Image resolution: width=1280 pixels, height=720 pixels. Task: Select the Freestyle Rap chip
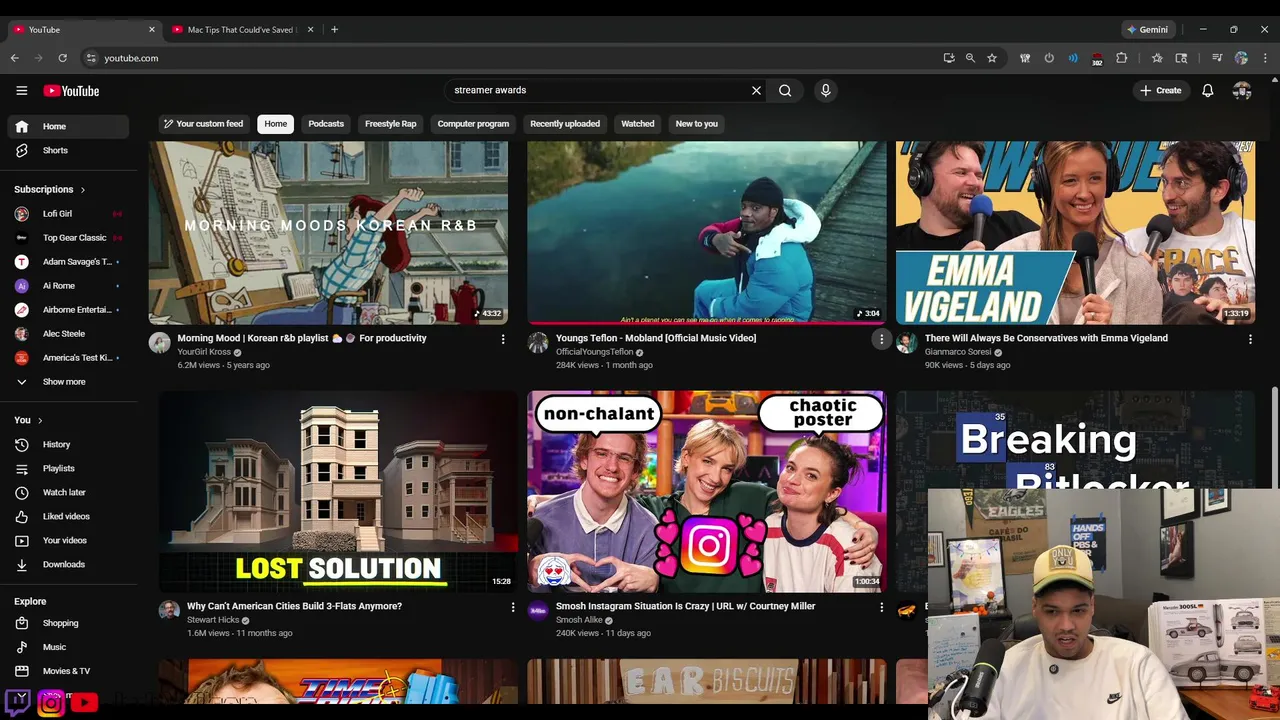(390, 124)
